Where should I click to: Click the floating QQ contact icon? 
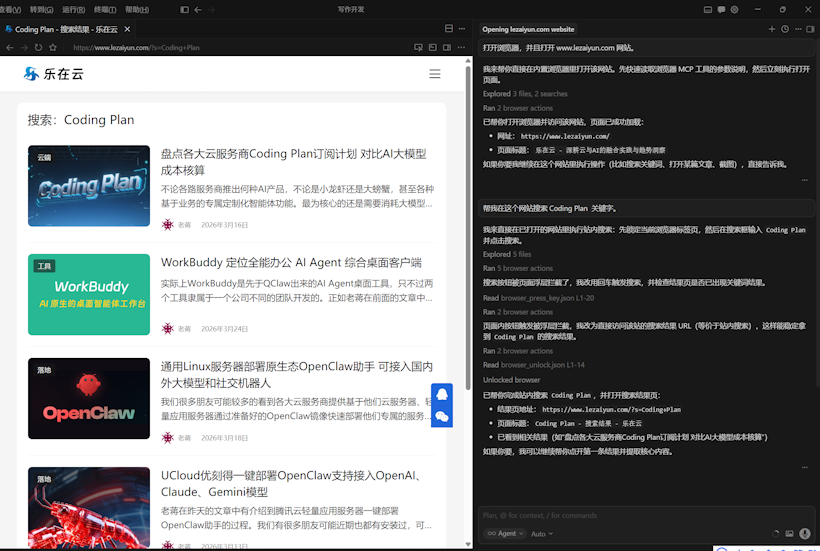pyautogui.click(x=442, y=394)
